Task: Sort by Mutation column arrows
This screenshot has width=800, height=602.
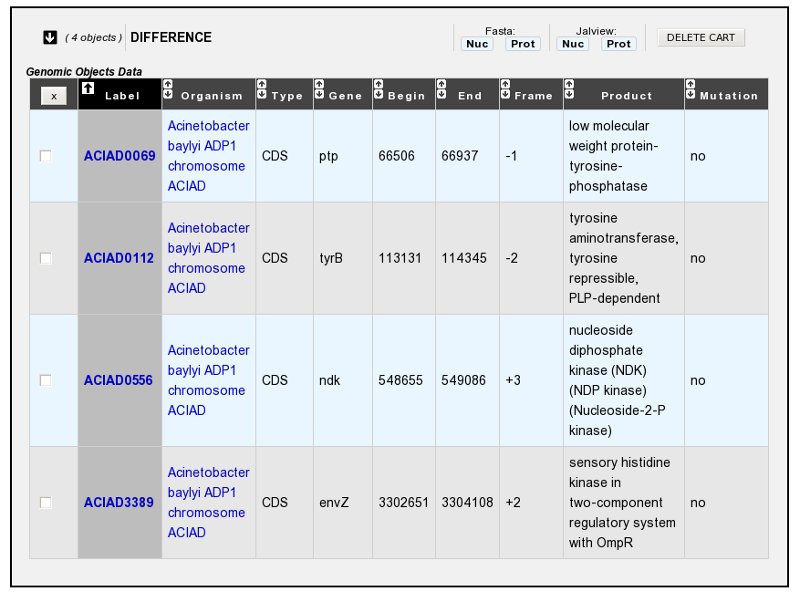Action: coord(690,89)
